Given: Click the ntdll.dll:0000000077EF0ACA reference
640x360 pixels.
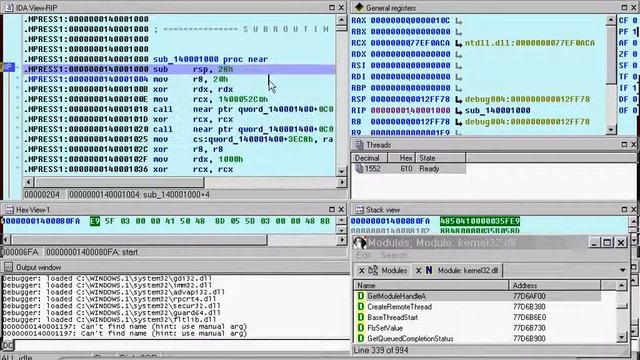Looking at the screenshot, I should (530, 43).
